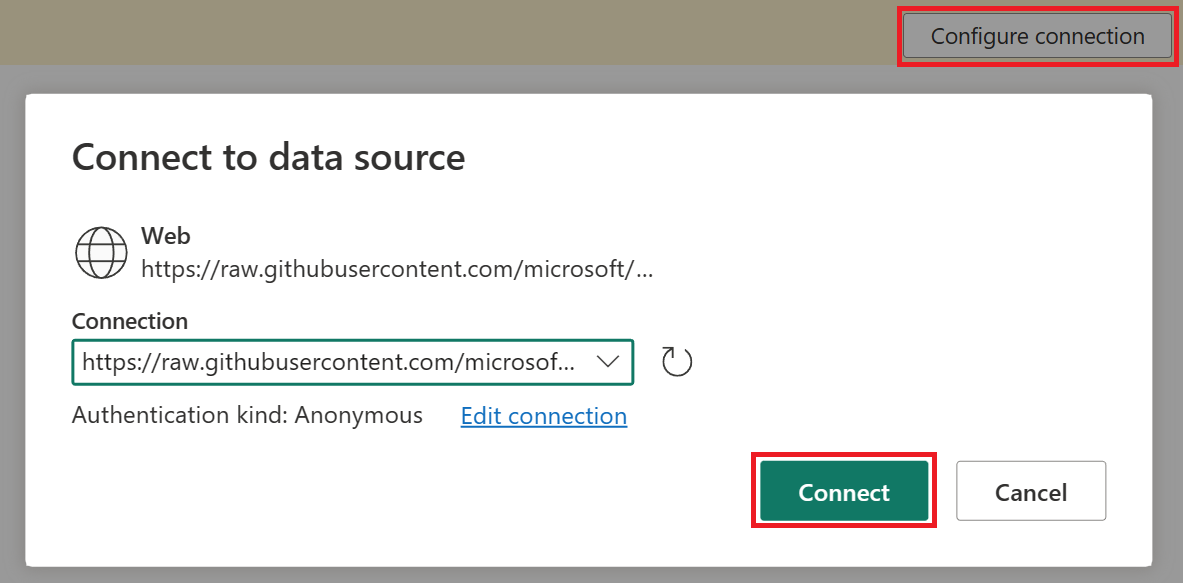Click the Authentication kind: Anonymous text

247,416
